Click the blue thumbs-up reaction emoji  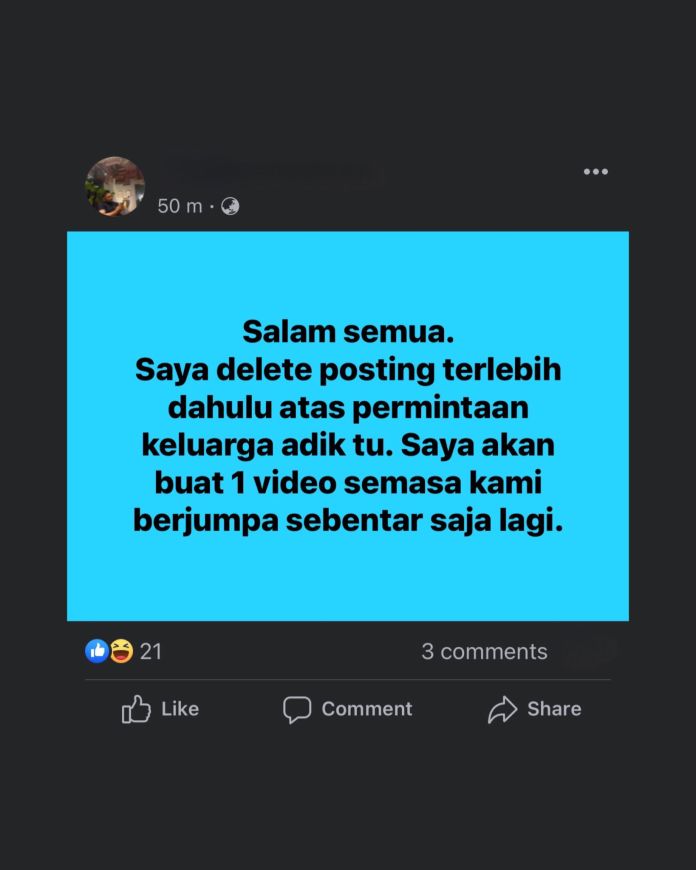[x=97, y=651]
